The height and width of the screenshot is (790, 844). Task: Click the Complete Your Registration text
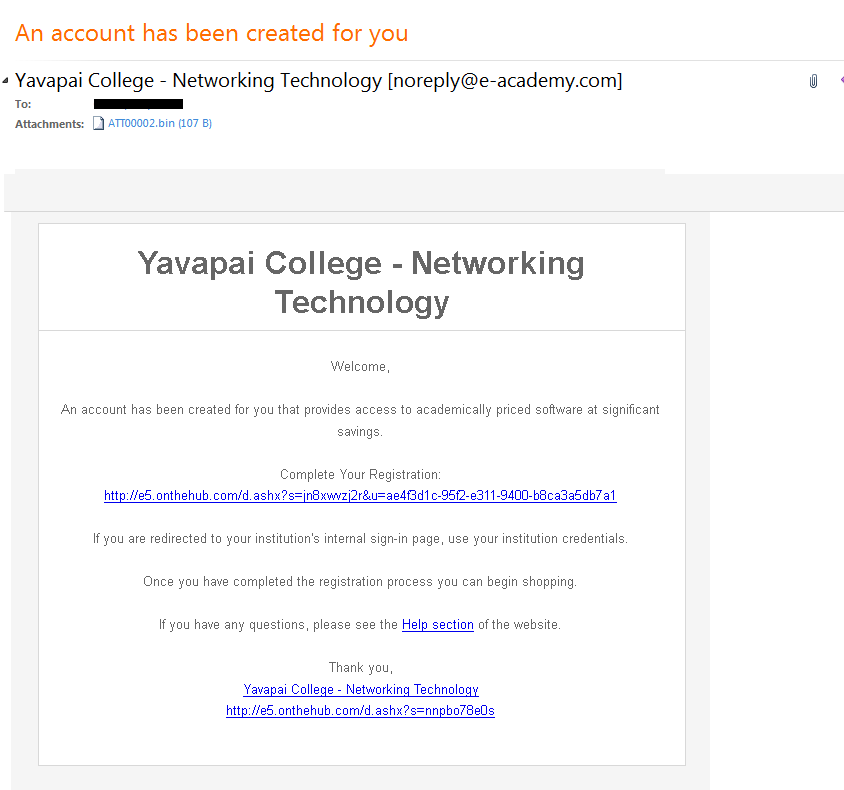pos(360,475)
